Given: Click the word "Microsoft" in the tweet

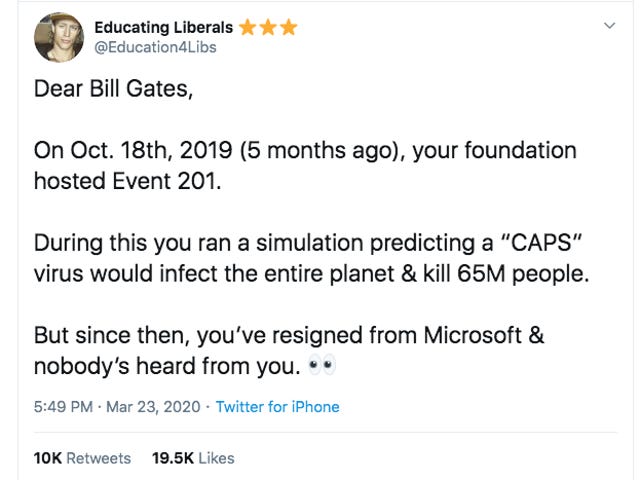Looking at the screenshot, I should coord(473,335).
